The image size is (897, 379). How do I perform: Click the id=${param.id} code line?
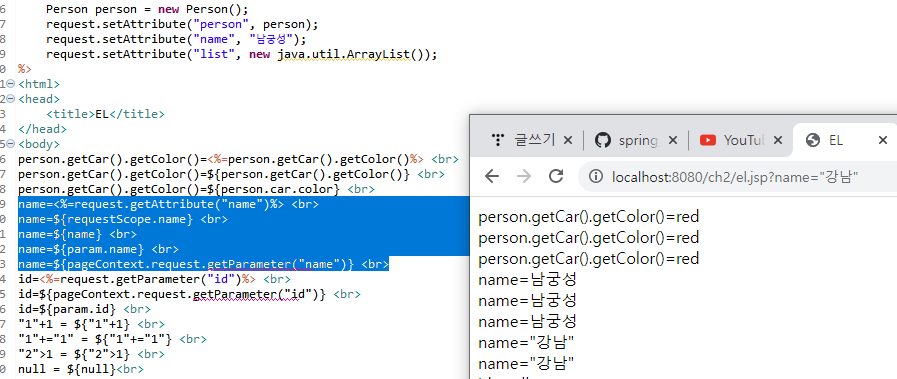point(85,309)
